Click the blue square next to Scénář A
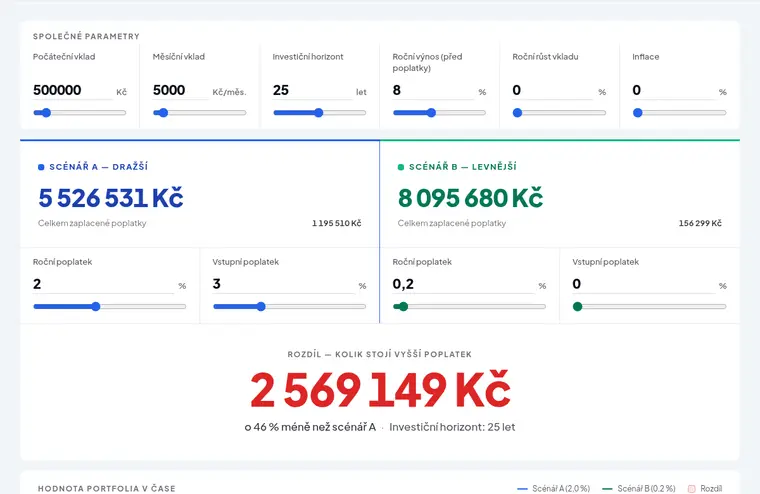 [41, 167]
